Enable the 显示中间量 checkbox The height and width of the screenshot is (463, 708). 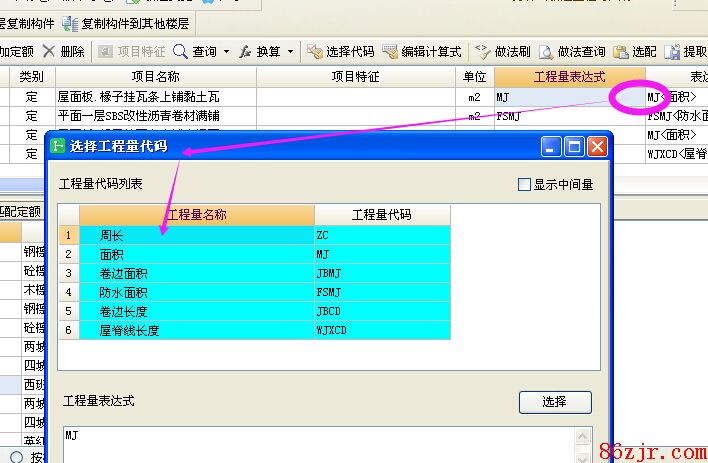coord(524,184)
